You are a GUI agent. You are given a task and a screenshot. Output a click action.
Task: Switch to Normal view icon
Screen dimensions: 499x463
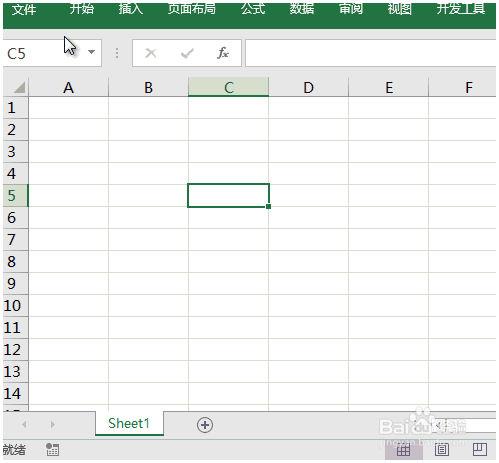coord(403,450)
